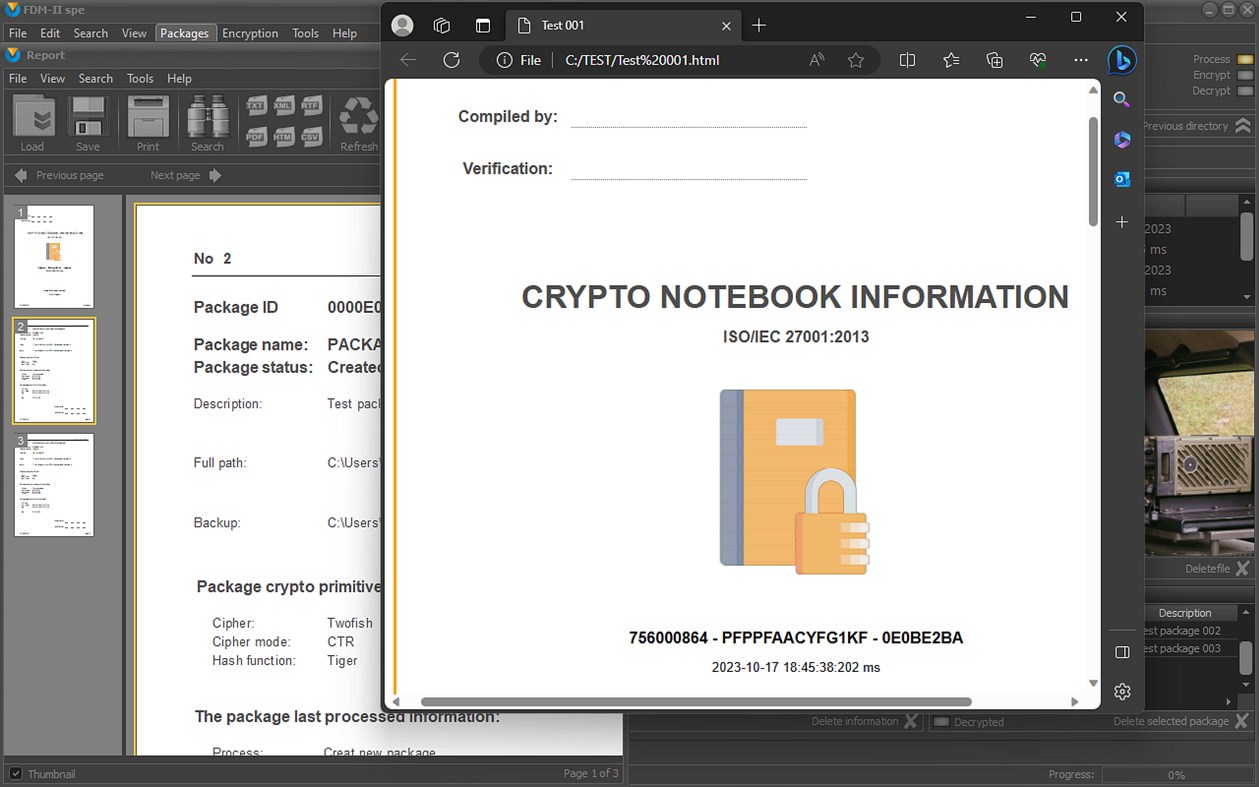This screenshot has height=787, width=1259.
Task: Export report as TXT
Action: 256,106
